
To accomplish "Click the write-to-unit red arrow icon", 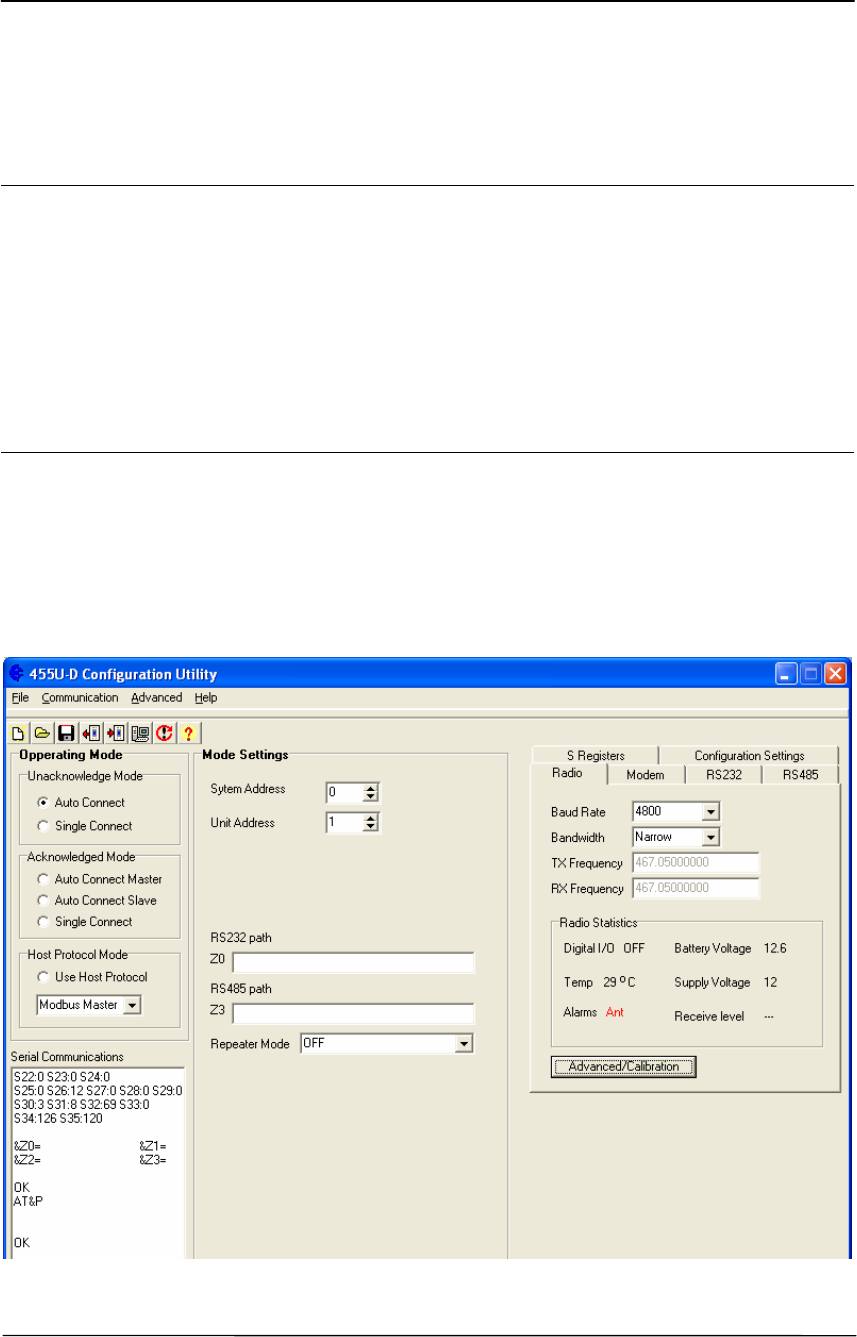I will click(x=114, y=733).
